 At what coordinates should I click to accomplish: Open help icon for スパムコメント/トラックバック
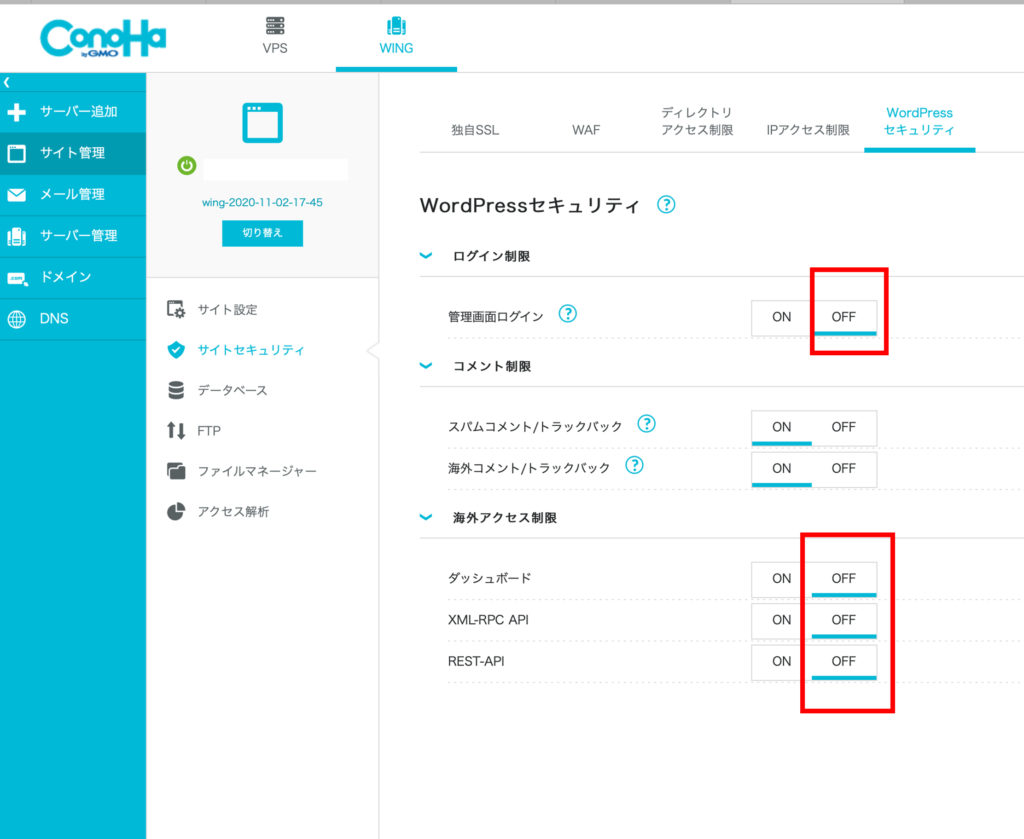(647, 424)
